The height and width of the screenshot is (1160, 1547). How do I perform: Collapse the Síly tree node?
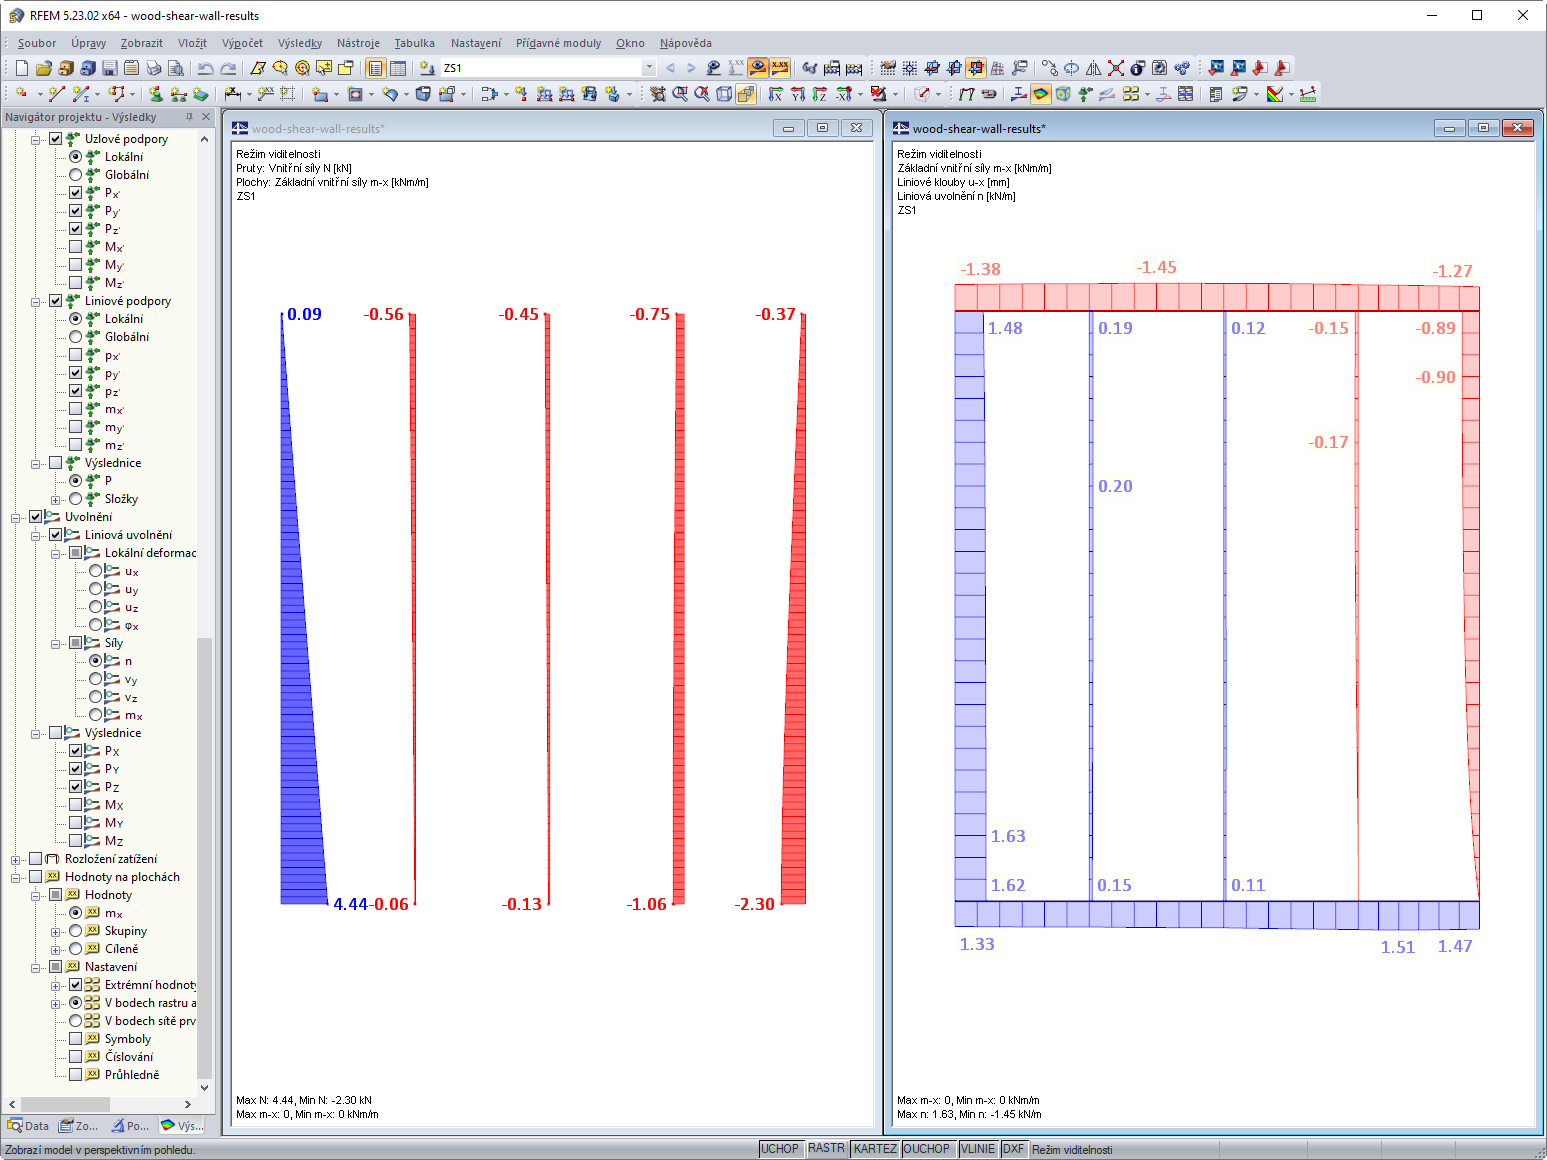pyautogui.click(x=56, y=643)
